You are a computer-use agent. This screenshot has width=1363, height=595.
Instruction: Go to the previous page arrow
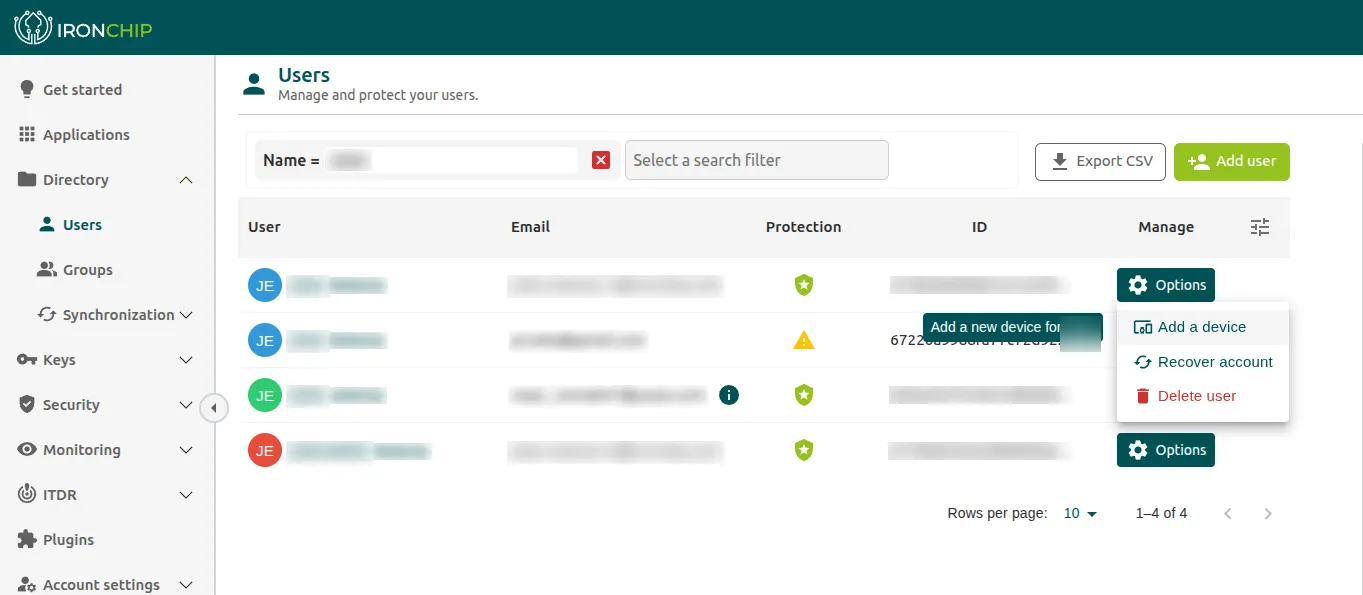(x=1228, y=514)
